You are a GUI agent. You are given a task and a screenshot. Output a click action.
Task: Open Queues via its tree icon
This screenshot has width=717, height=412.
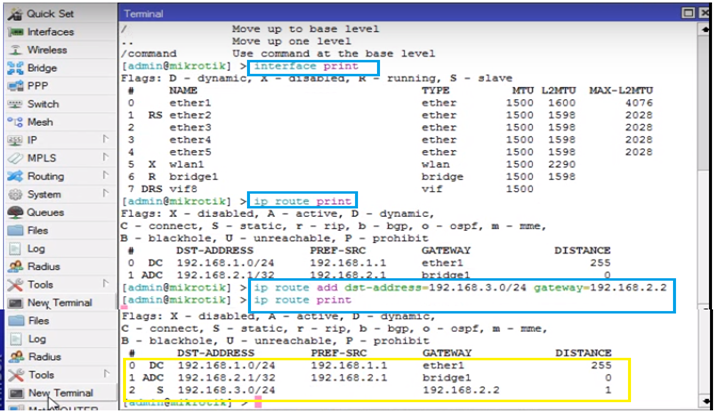(x=15, y=212)
